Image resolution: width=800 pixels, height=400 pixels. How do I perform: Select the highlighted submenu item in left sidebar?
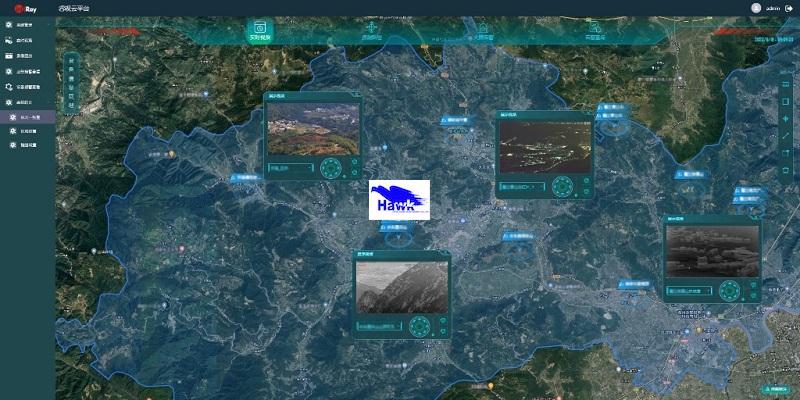click(x=28, y=117)
